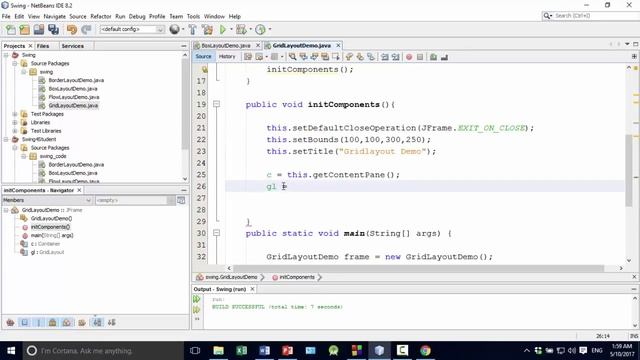This screenshot has width=640, height=360.
Task: Open FlowLayoutDemo.java under swing package
Action: [x=73, y=97]
